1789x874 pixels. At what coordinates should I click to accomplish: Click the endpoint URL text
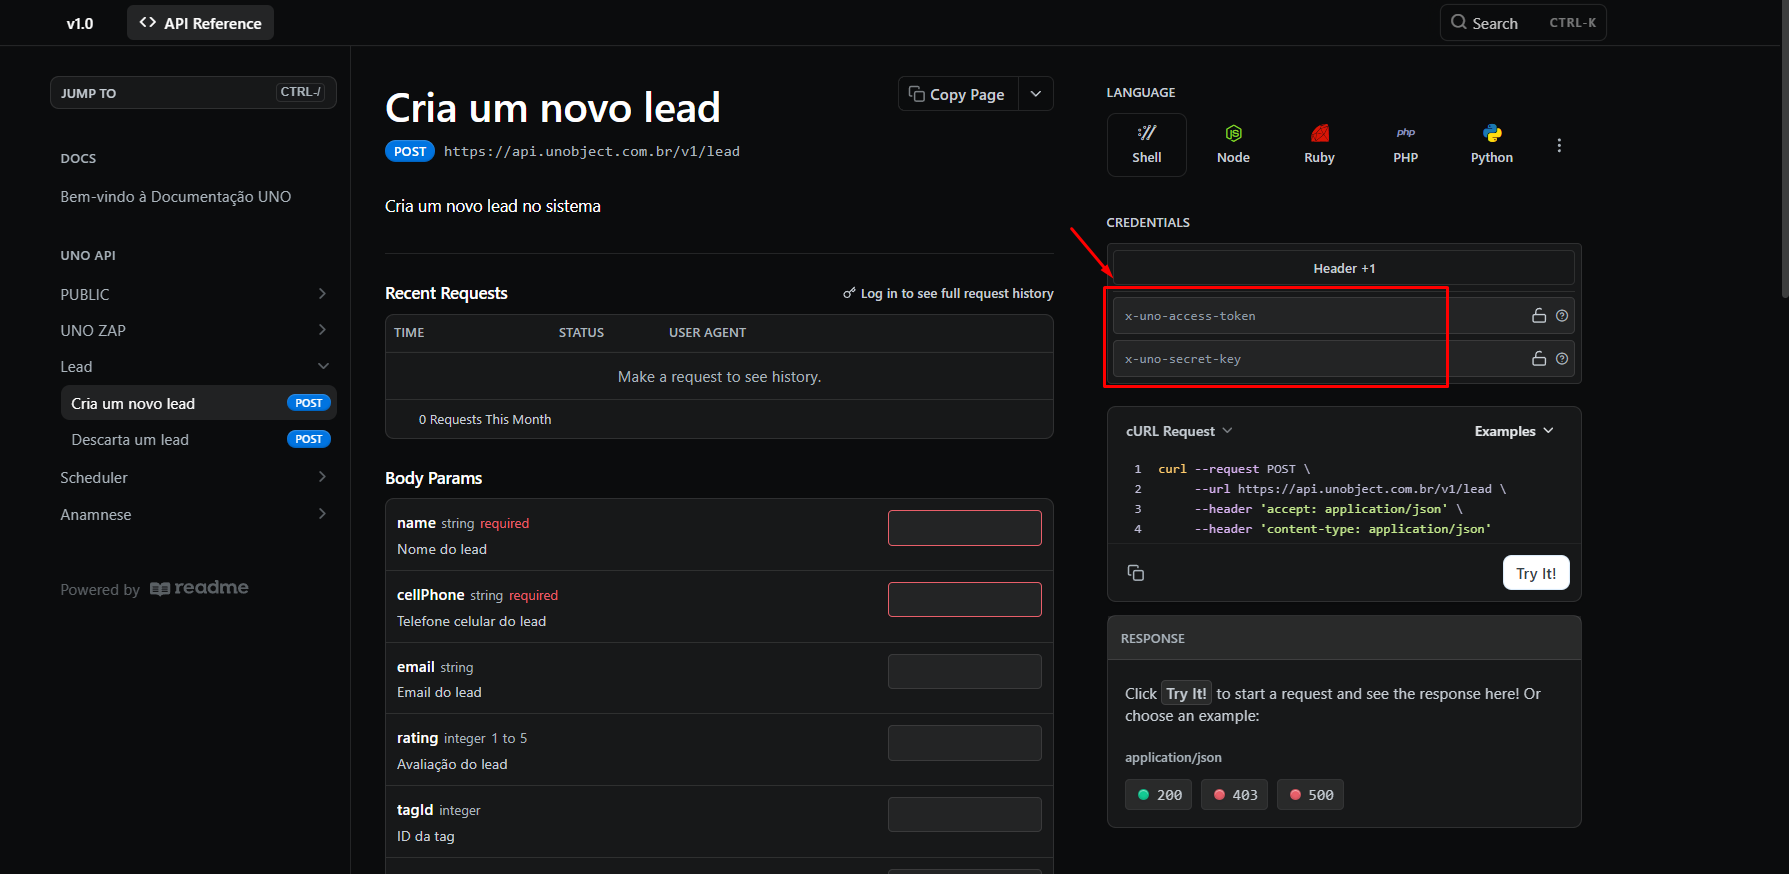pos(592,151)
